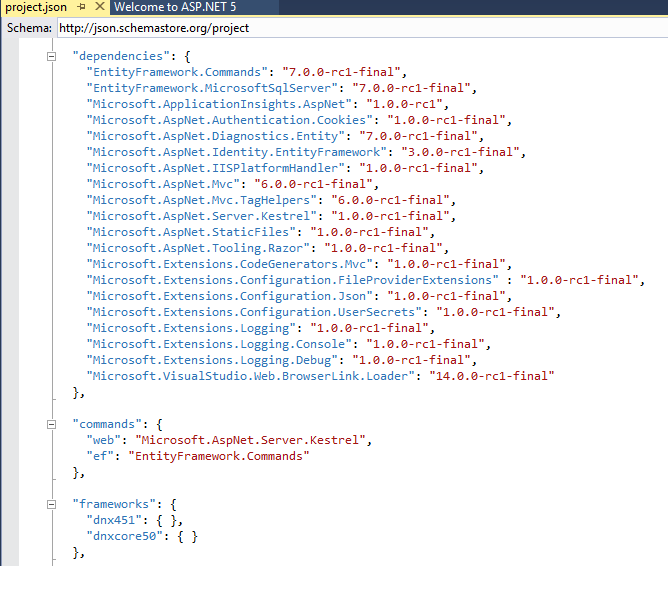The height and width of the screenshot is (596, 668).
Task: Click "EntityFramework.Commands" command value
Action: point(219,456)
